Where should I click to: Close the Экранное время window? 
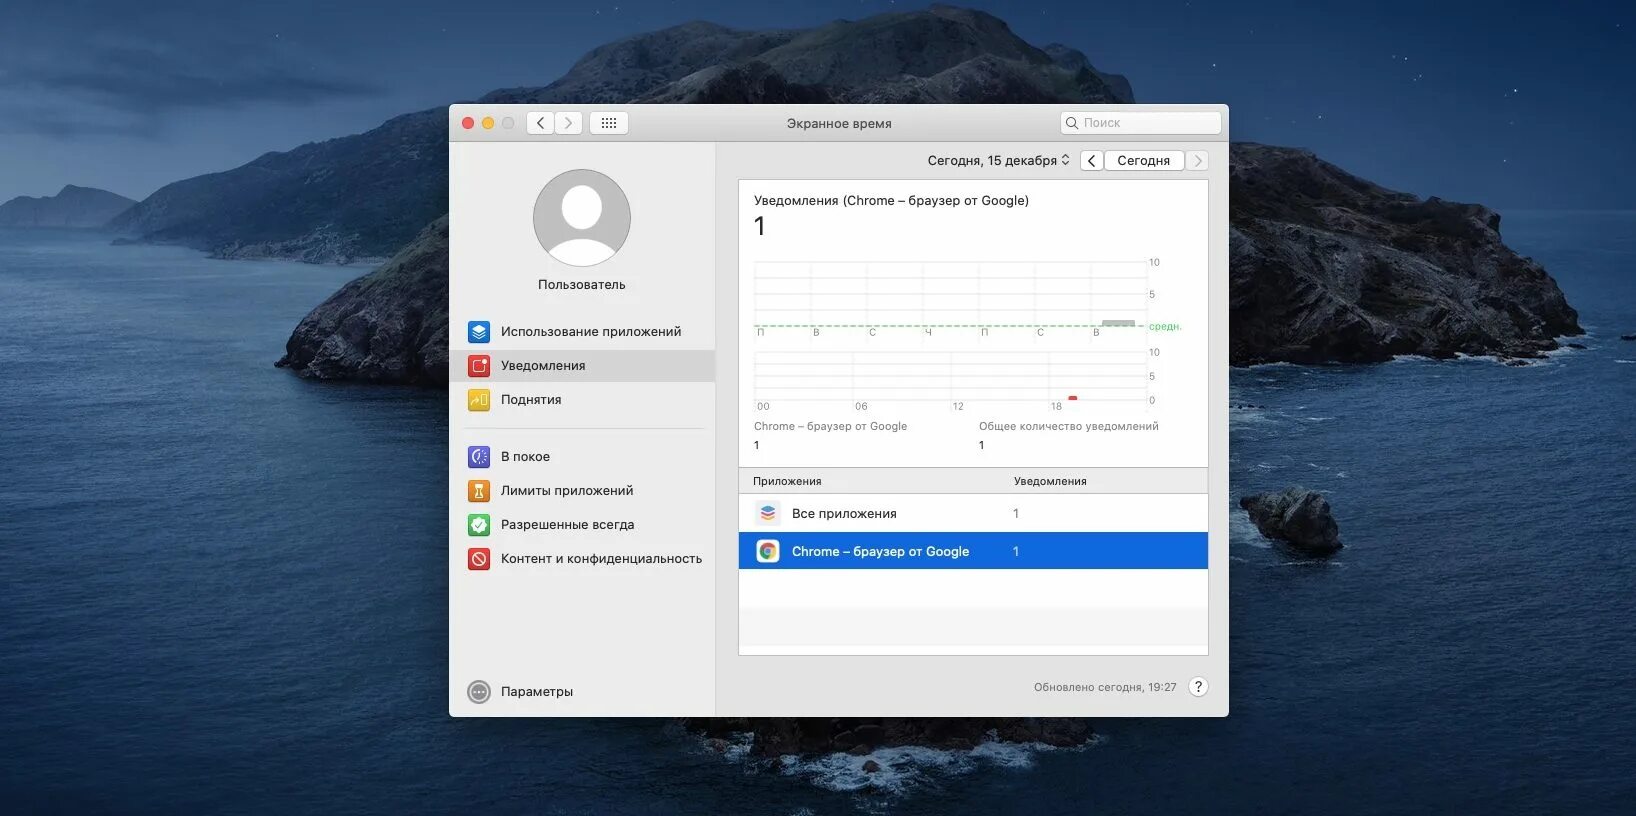pyautogui.click(x=468, y=123)
